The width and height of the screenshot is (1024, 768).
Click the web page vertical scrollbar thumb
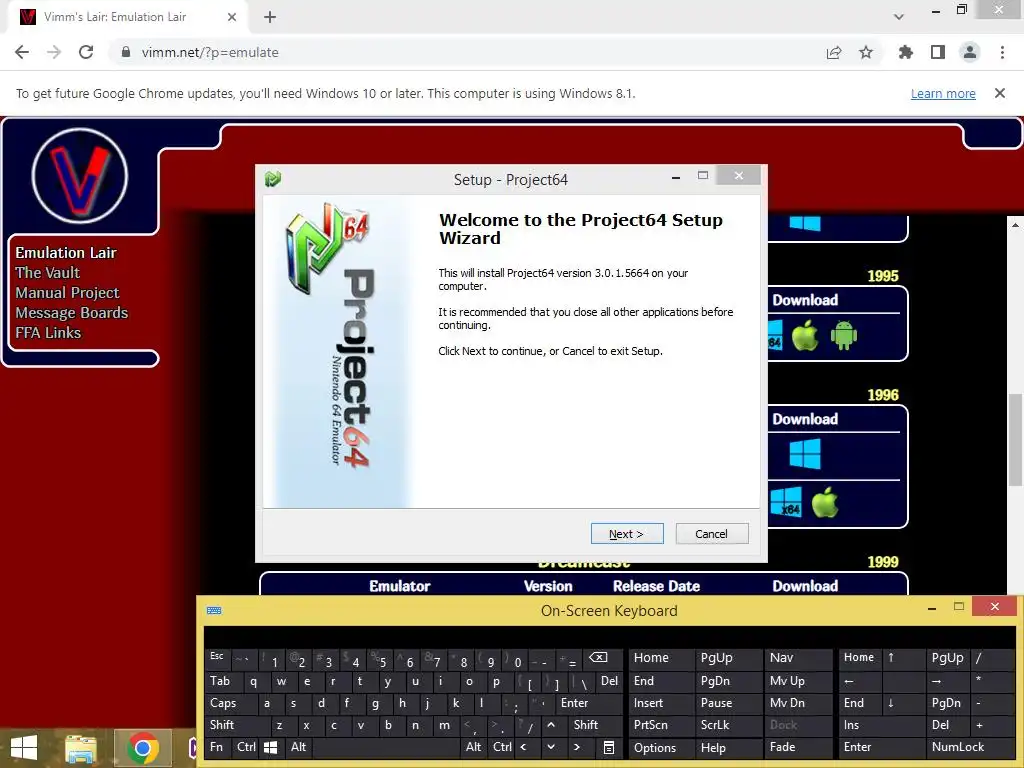pos(1015,439)
